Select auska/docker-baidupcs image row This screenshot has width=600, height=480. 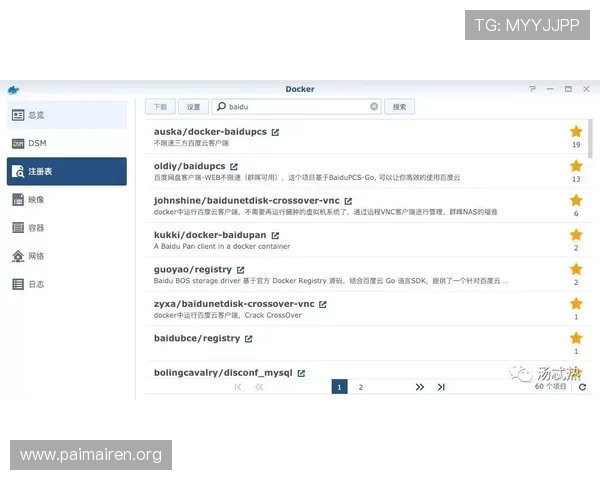tap(368, 137)
